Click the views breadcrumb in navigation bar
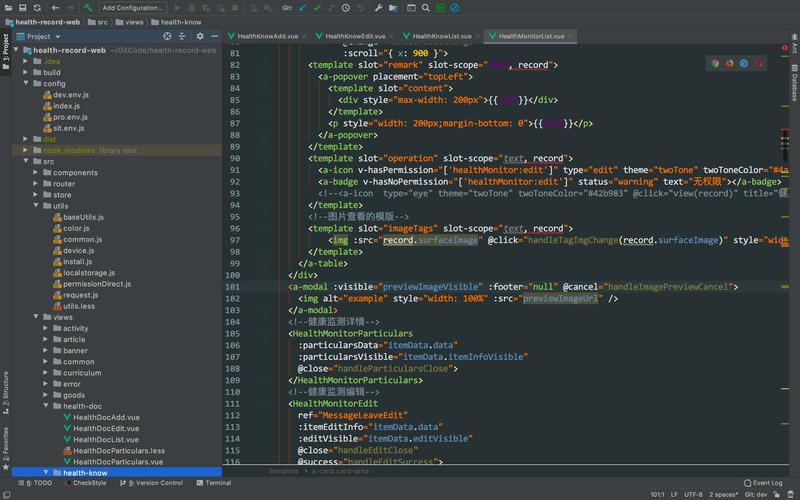Image resolution: width=800 pixels, height=500 pixels. pyautogui.click(x=134, y=21)
